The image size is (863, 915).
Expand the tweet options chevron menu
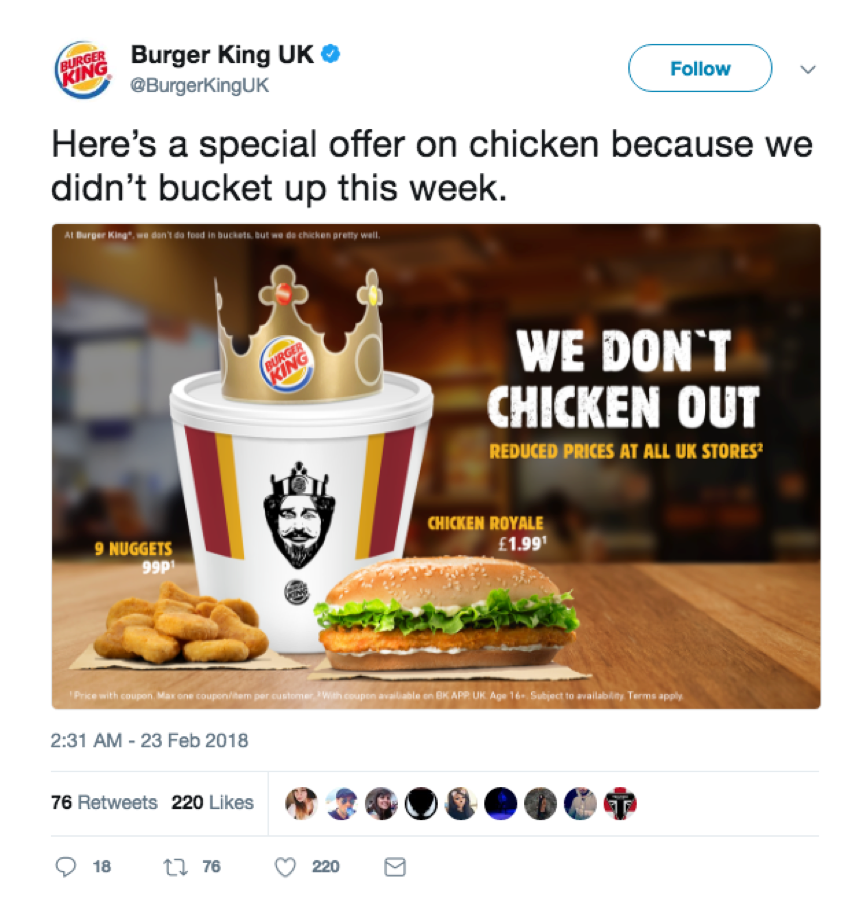pos(808,69)
